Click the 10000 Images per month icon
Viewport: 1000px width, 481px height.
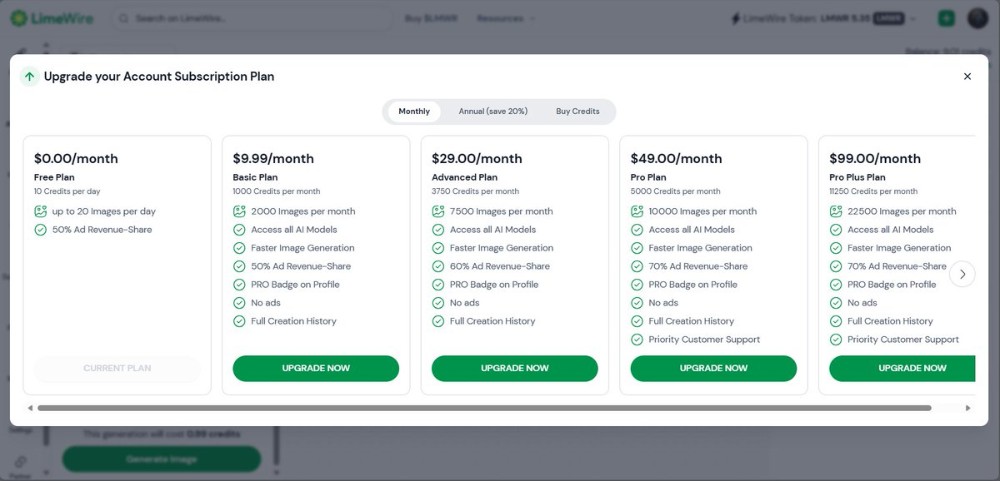(638, 211)
